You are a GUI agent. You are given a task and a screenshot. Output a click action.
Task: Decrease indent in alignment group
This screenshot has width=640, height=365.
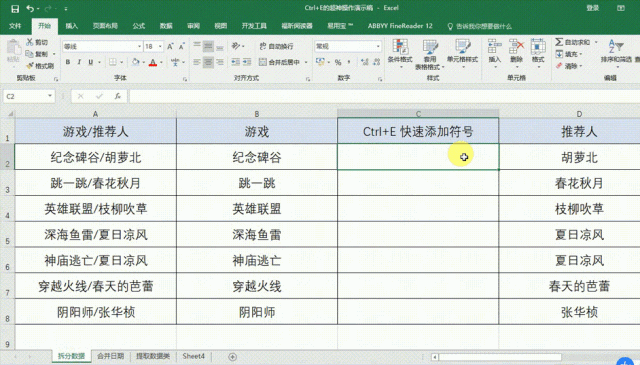point(236,62)
